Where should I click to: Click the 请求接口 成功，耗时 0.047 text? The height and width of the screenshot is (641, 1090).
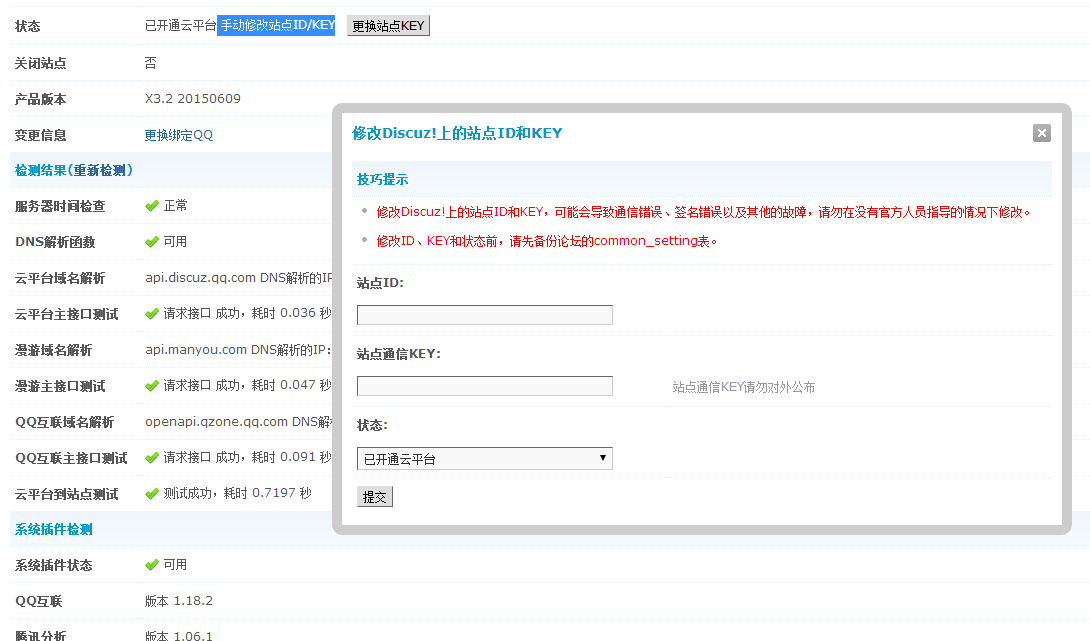[x=247, y=385]
